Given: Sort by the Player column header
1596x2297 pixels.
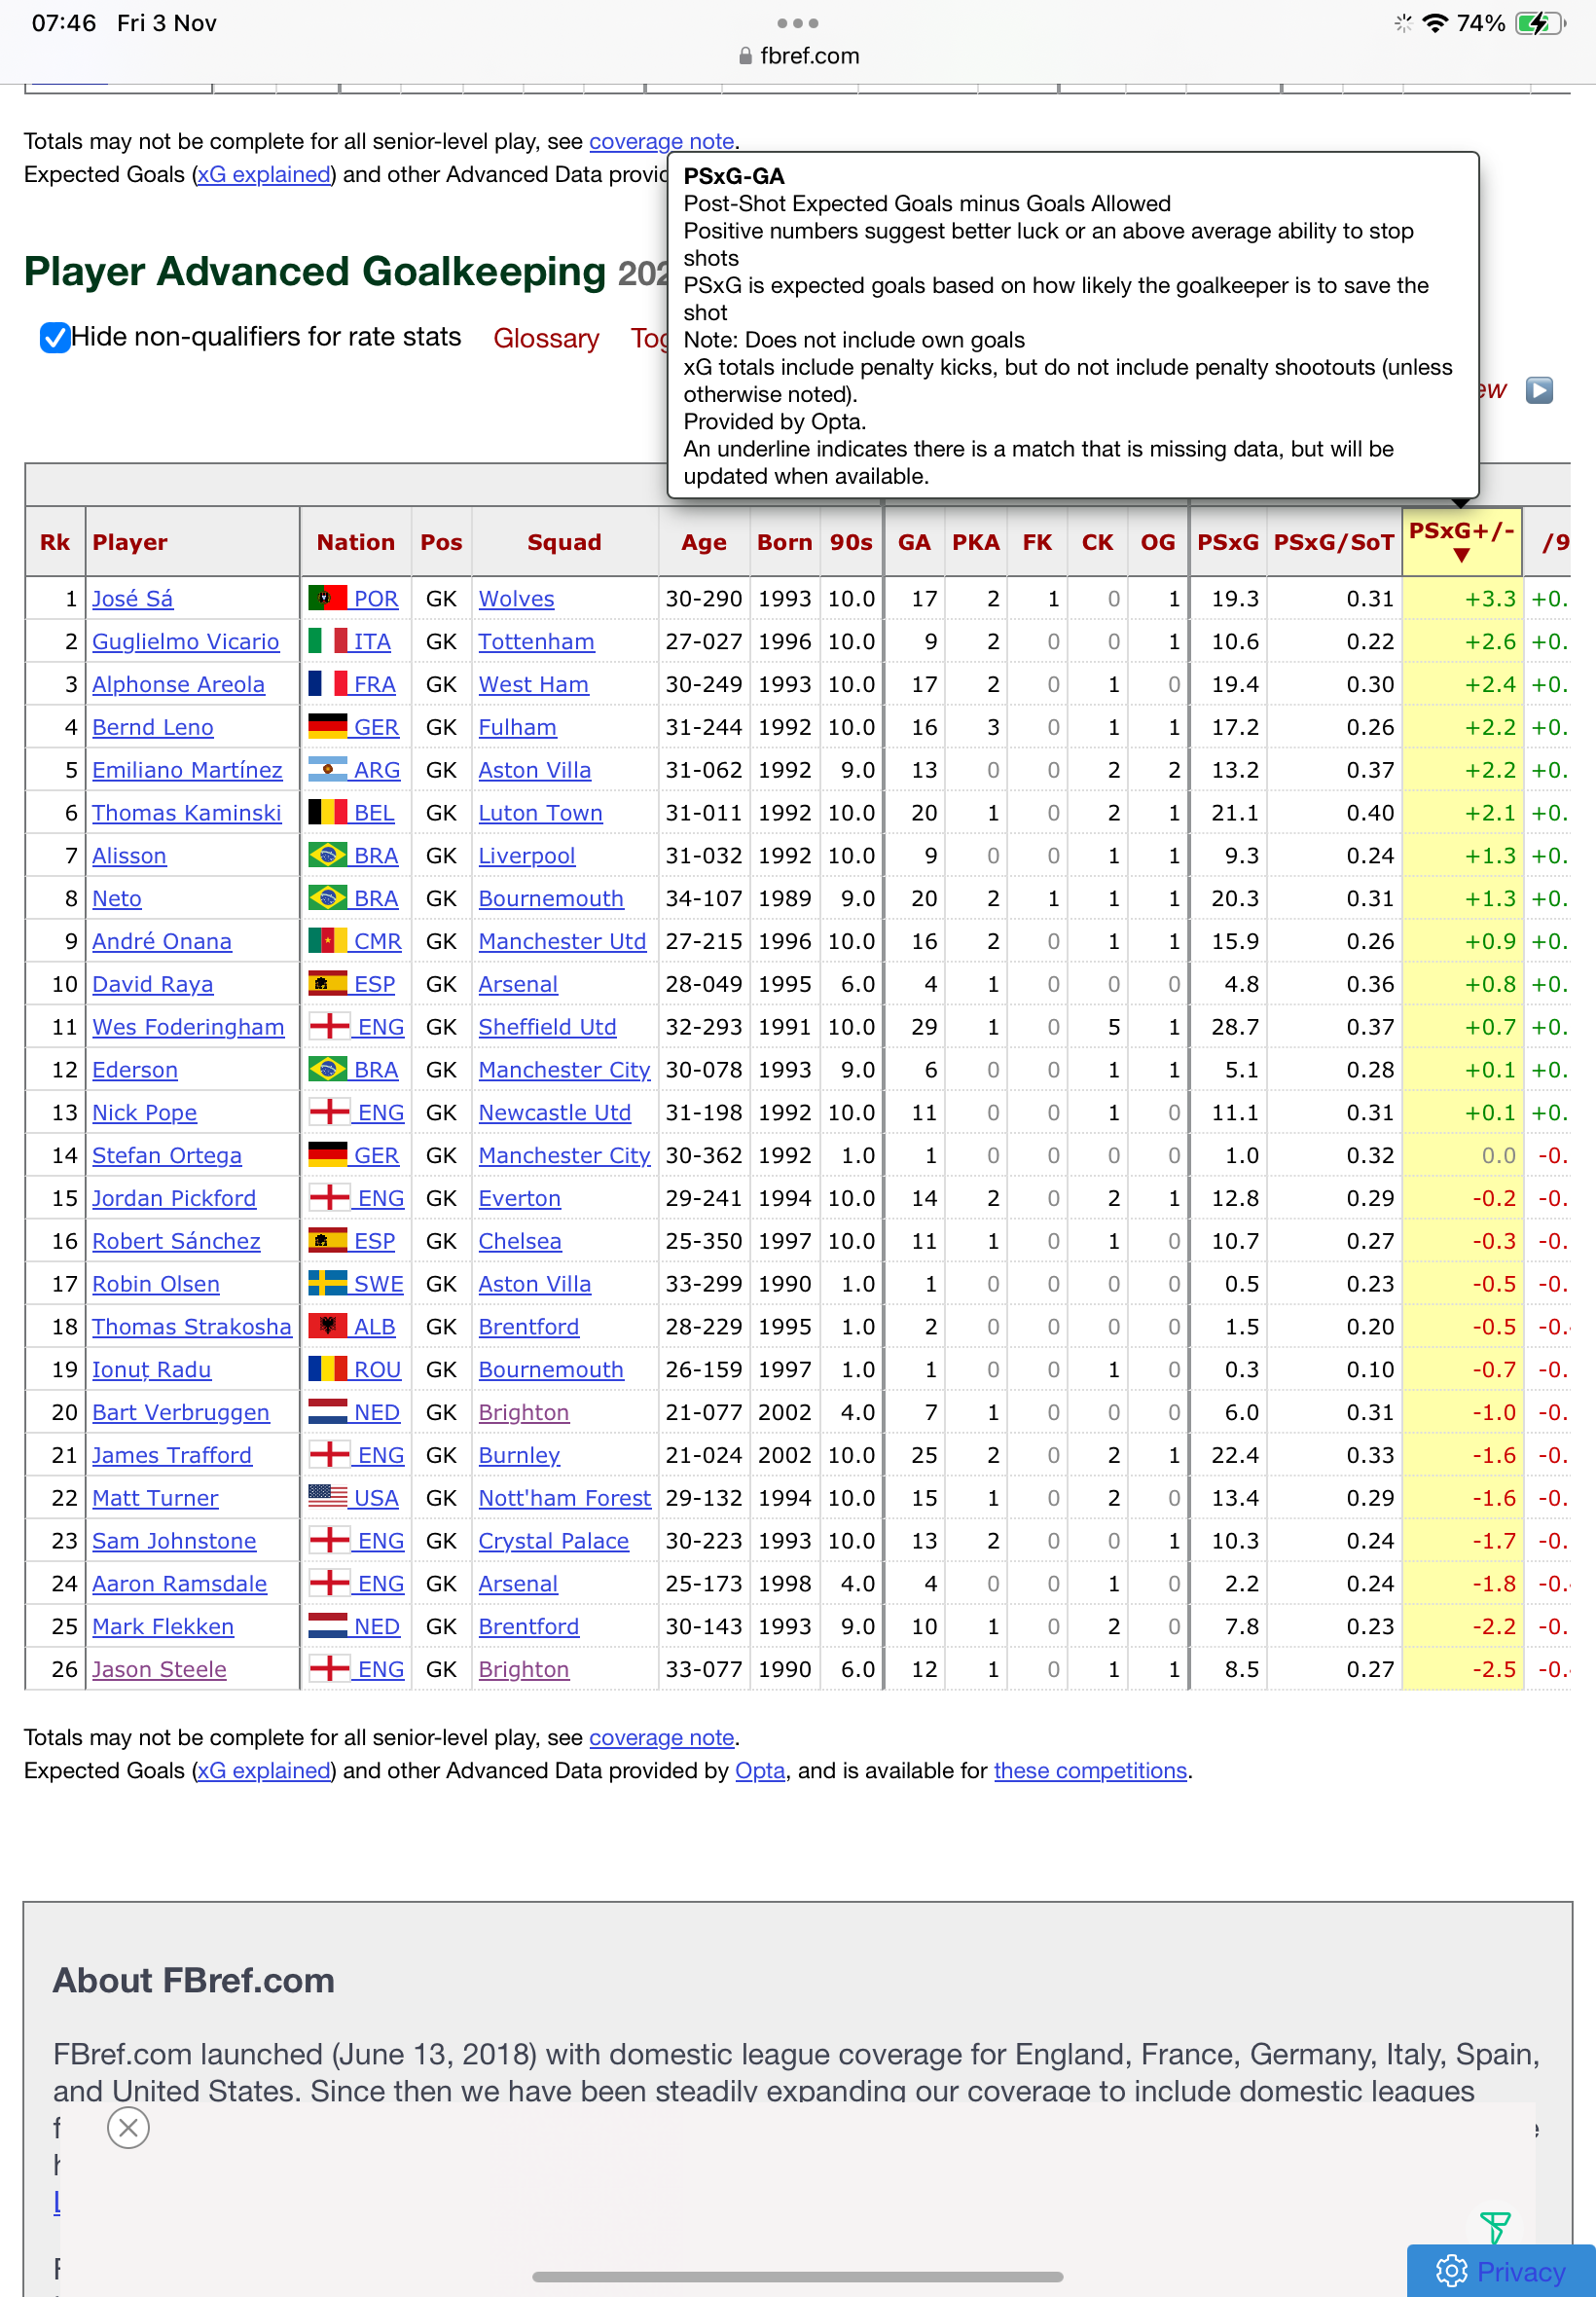Looking at the screenshot, I should (192, 542).
